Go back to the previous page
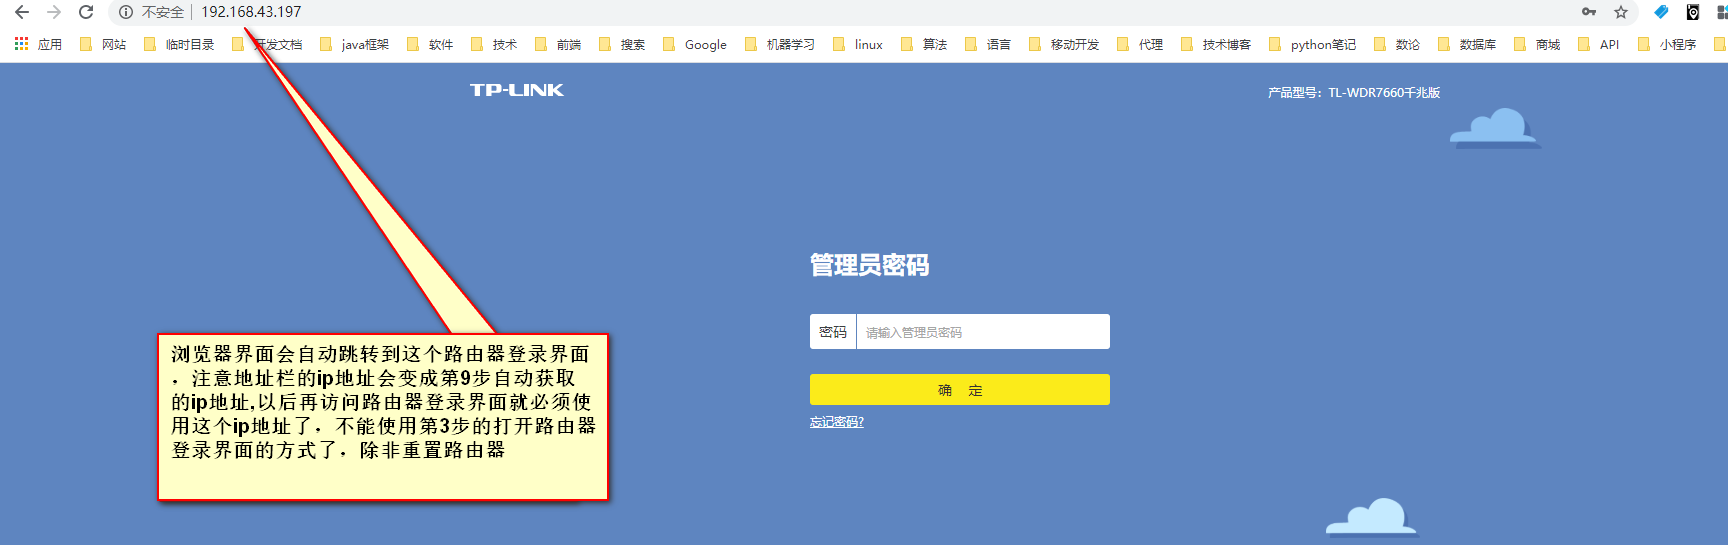Screen dimensions: 1728x545 pyautogui.click(x=22, y=12)
